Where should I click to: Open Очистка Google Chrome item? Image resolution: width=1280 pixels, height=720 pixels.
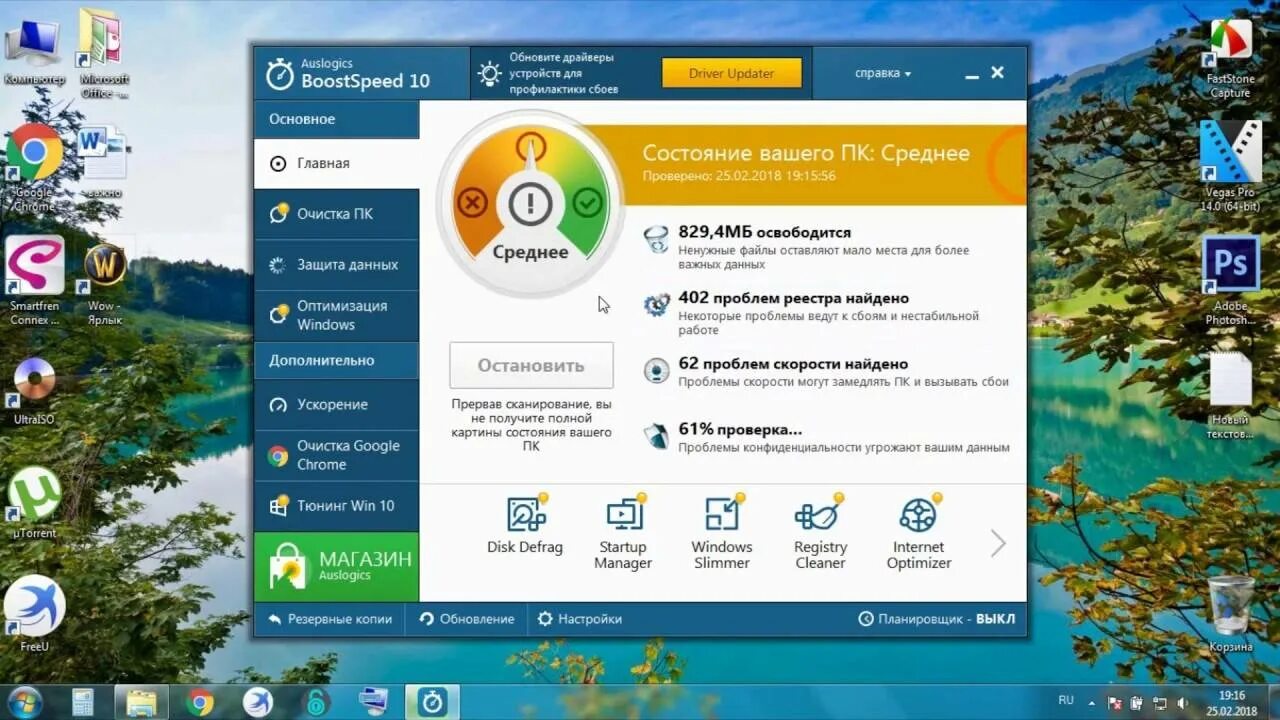point(336,455)
